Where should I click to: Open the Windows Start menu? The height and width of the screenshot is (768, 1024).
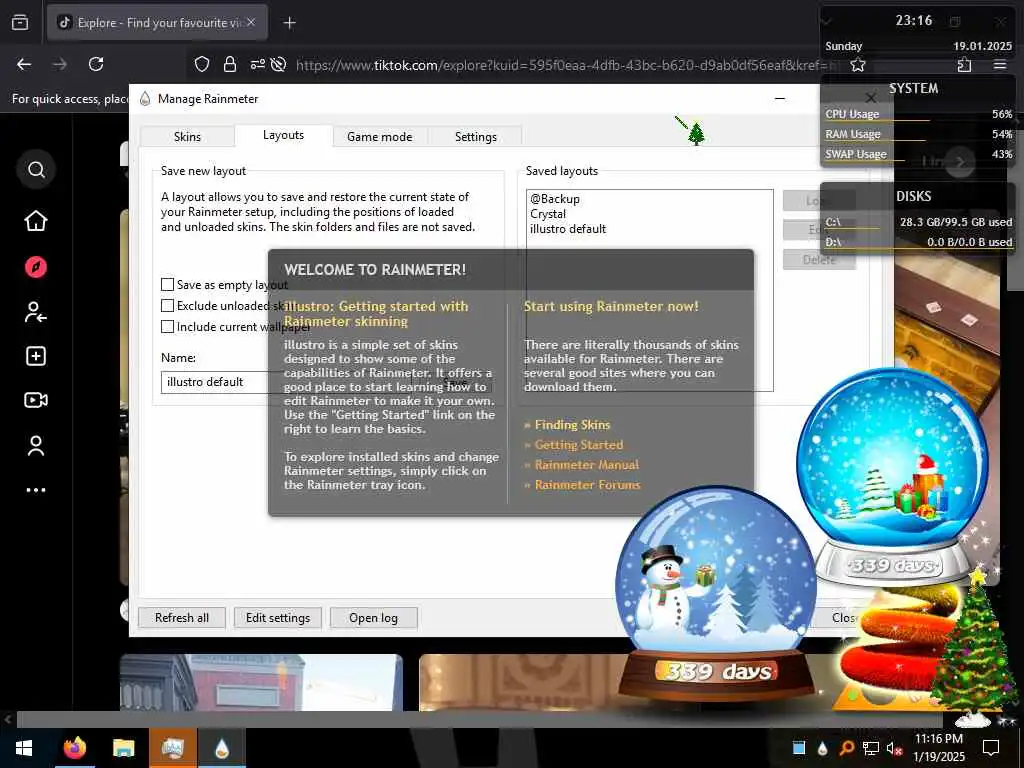coord(24,748)
